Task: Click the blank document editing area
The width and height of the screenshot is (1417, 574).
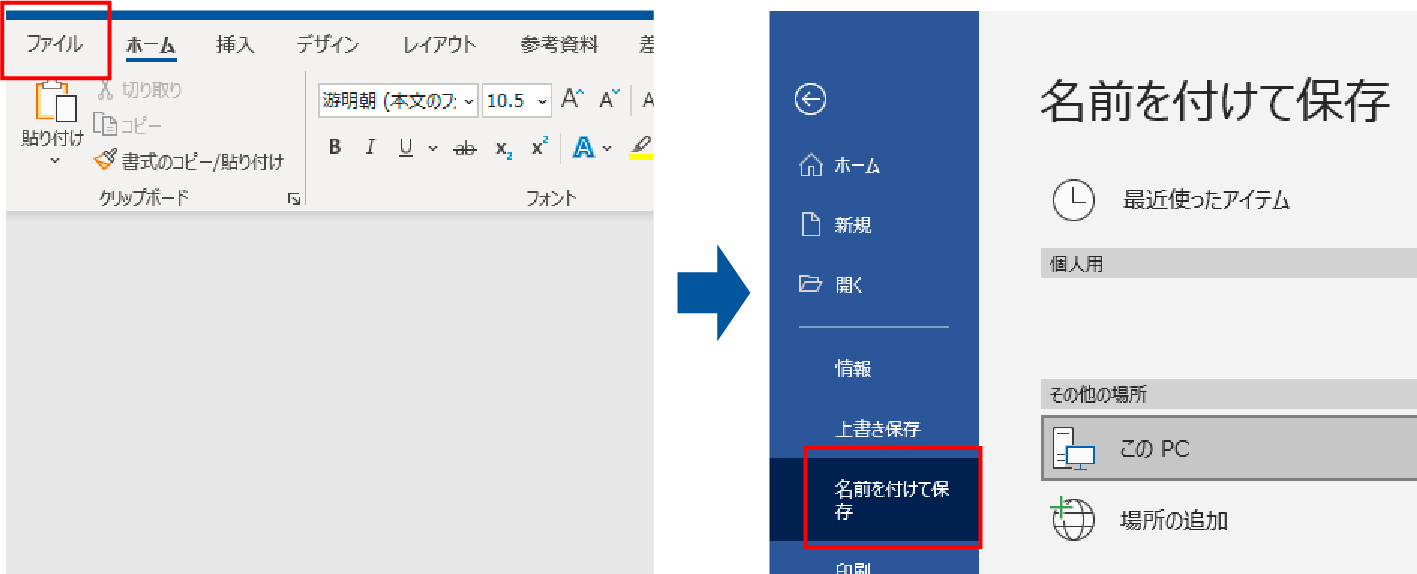Action: coord(330,392)
